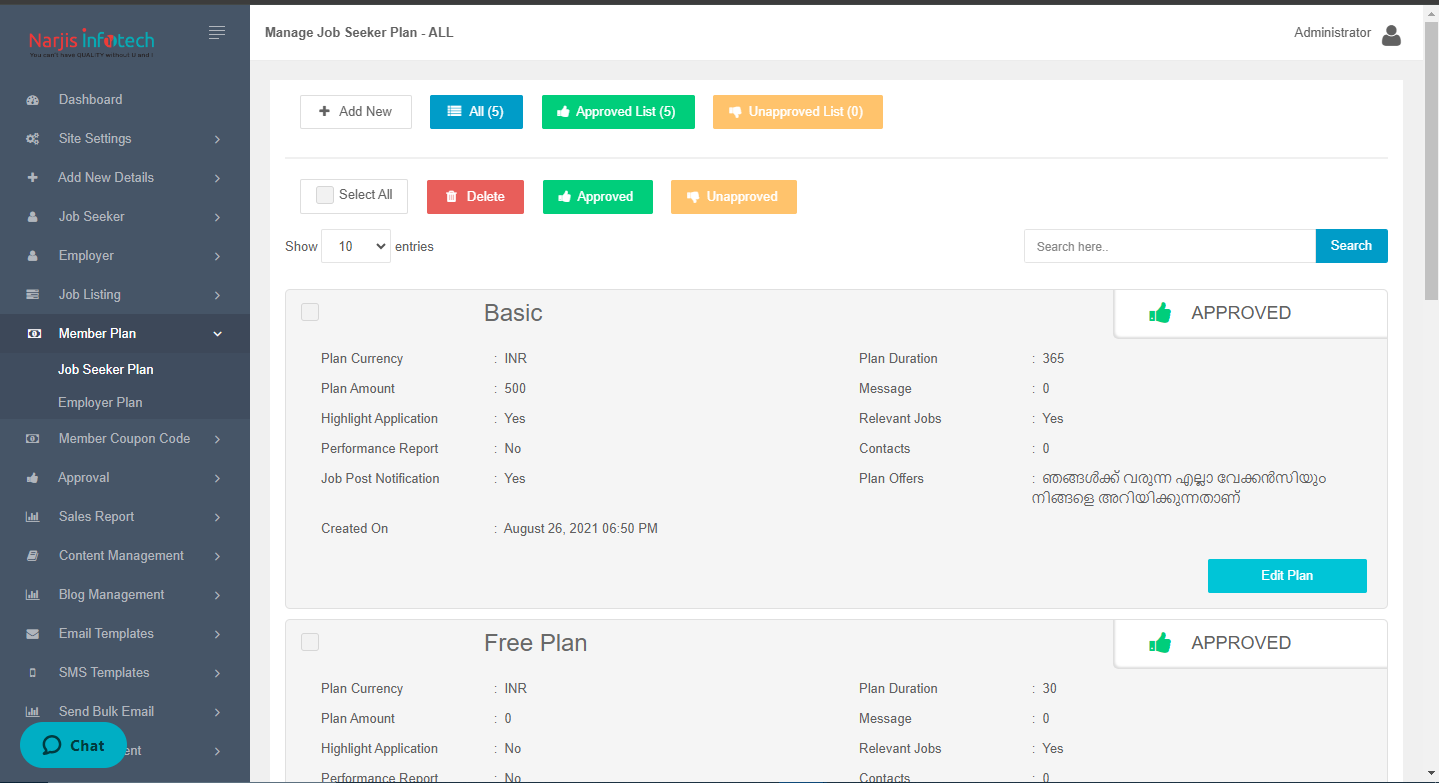Expand the Approval submenu arrow
Viewport: 1439px width, 783px height.
coord(217,478)
